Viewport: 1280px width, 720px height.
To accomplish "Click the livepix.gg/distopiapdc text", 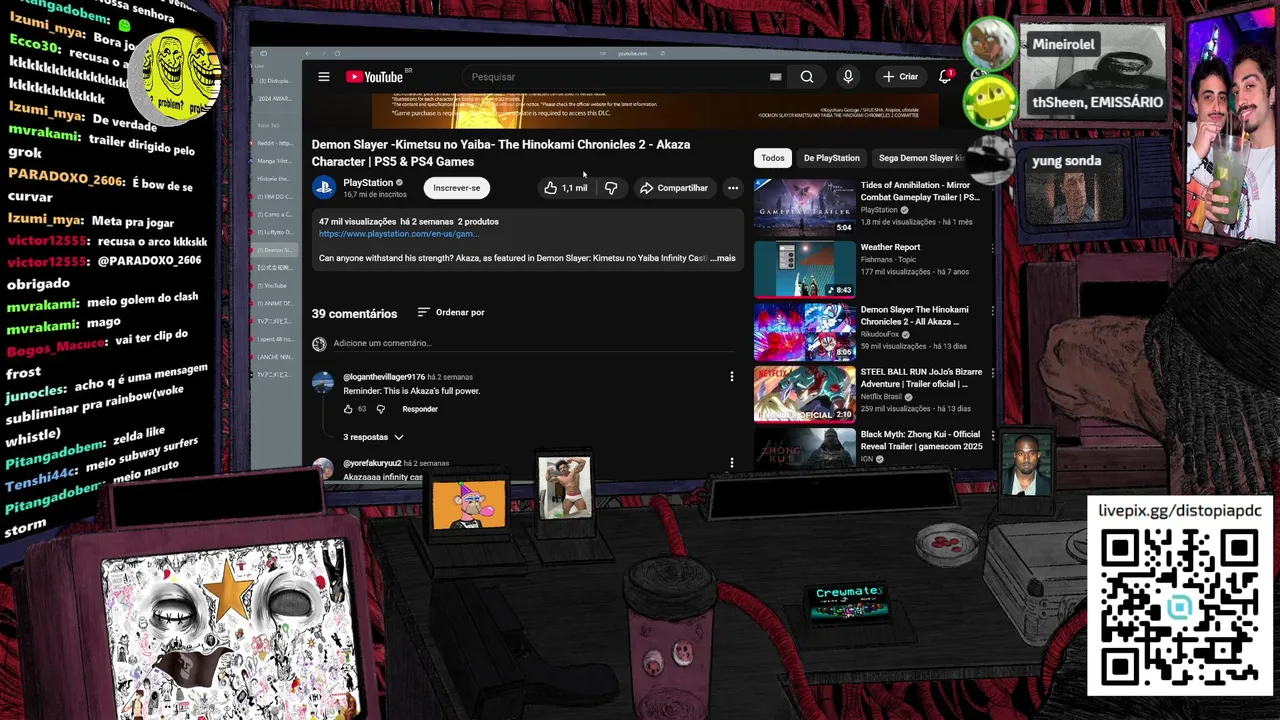I will (1180, 511).
